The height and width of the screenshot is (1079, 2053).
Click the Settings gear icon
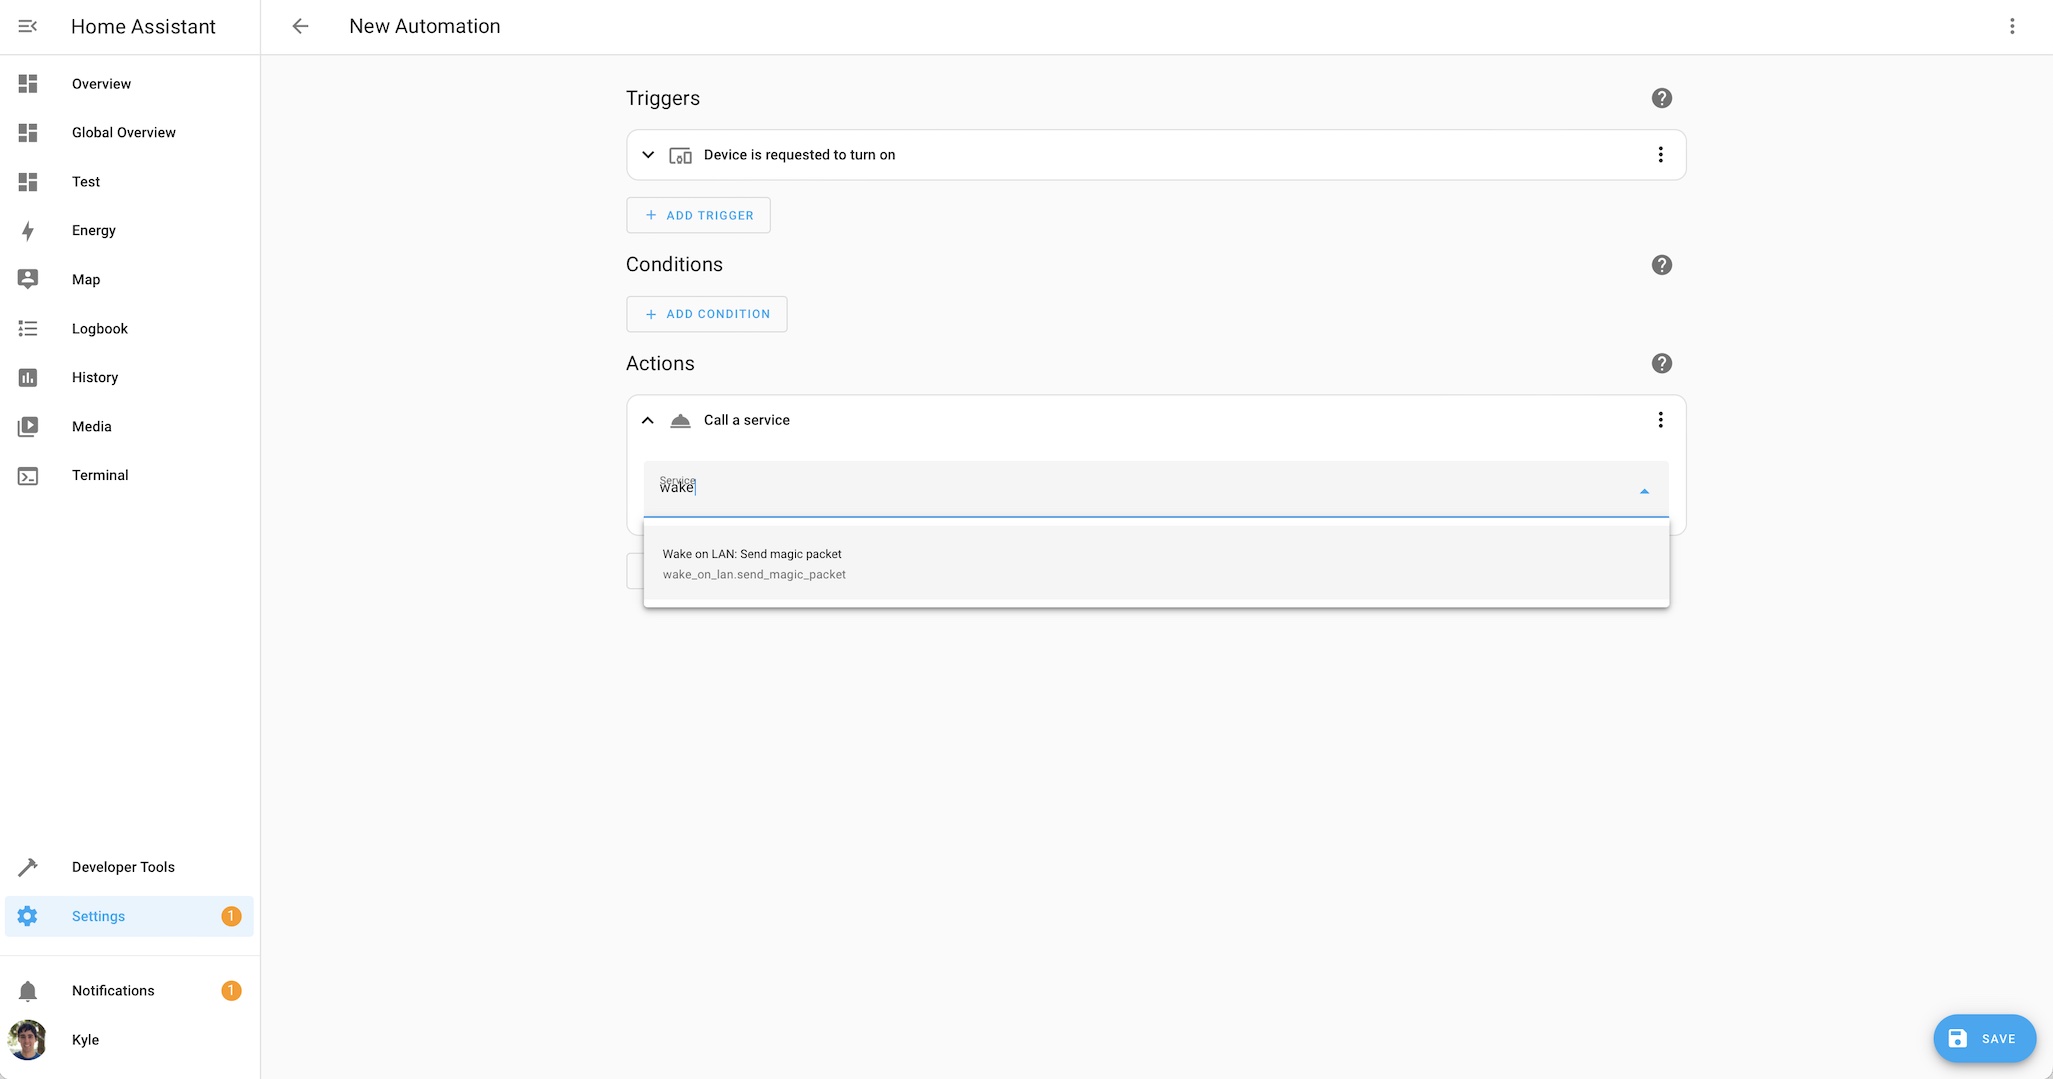[x=28, y=916]
